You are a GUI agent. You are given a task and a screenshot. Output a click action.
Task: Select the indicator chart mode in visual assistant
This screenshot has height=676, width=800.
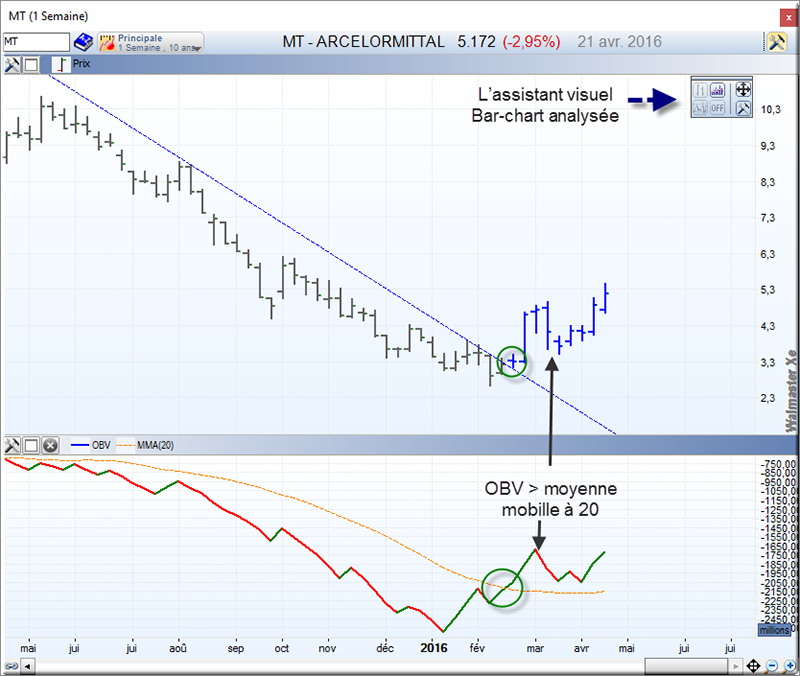click(717, 90)
